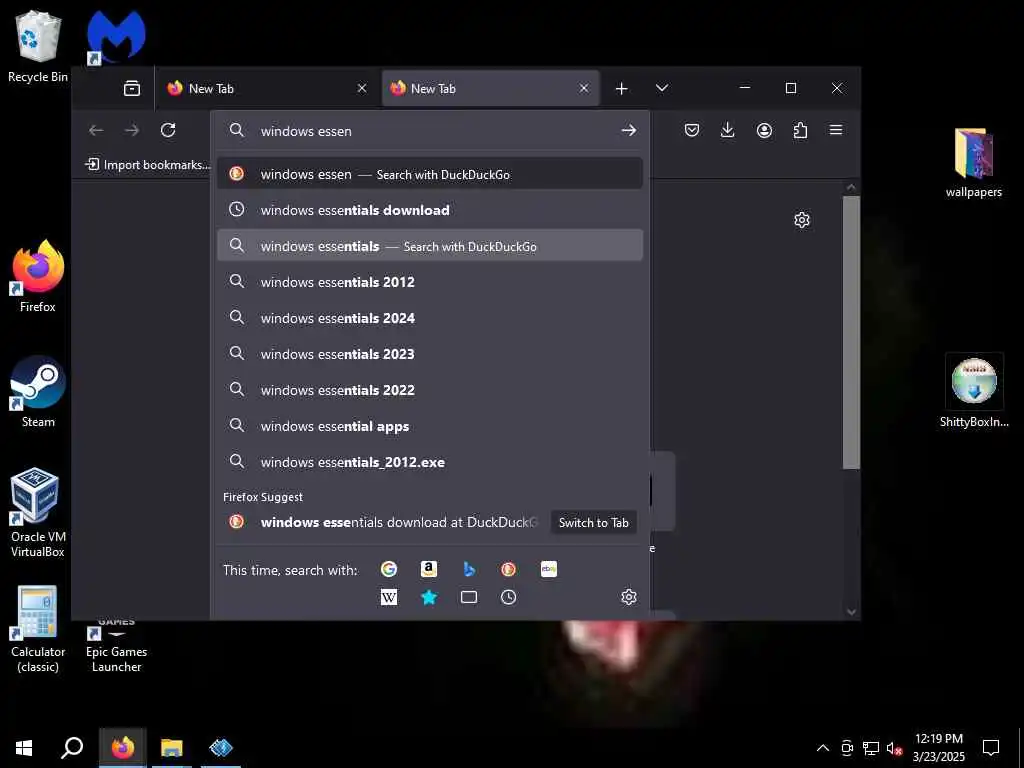Viewport: 1024px width, 768px height.
Task: Open network tray icon
Action: click(870, 748)
